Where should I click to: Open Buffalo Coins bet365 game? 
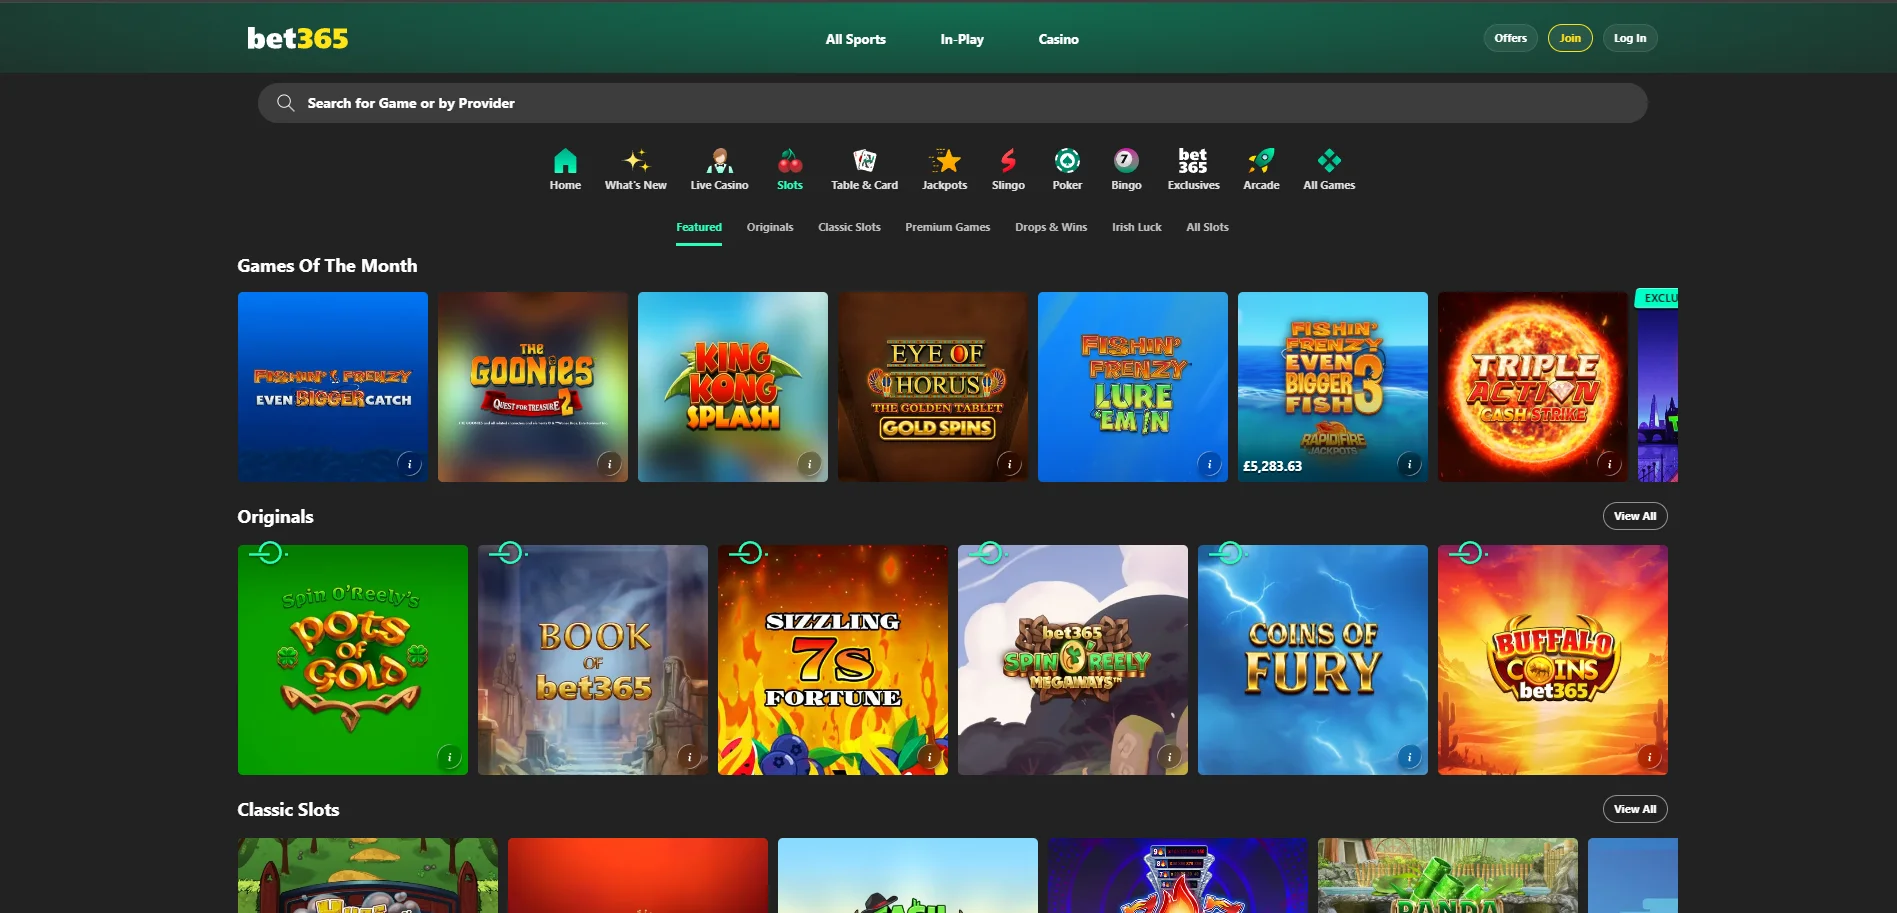1553,660
